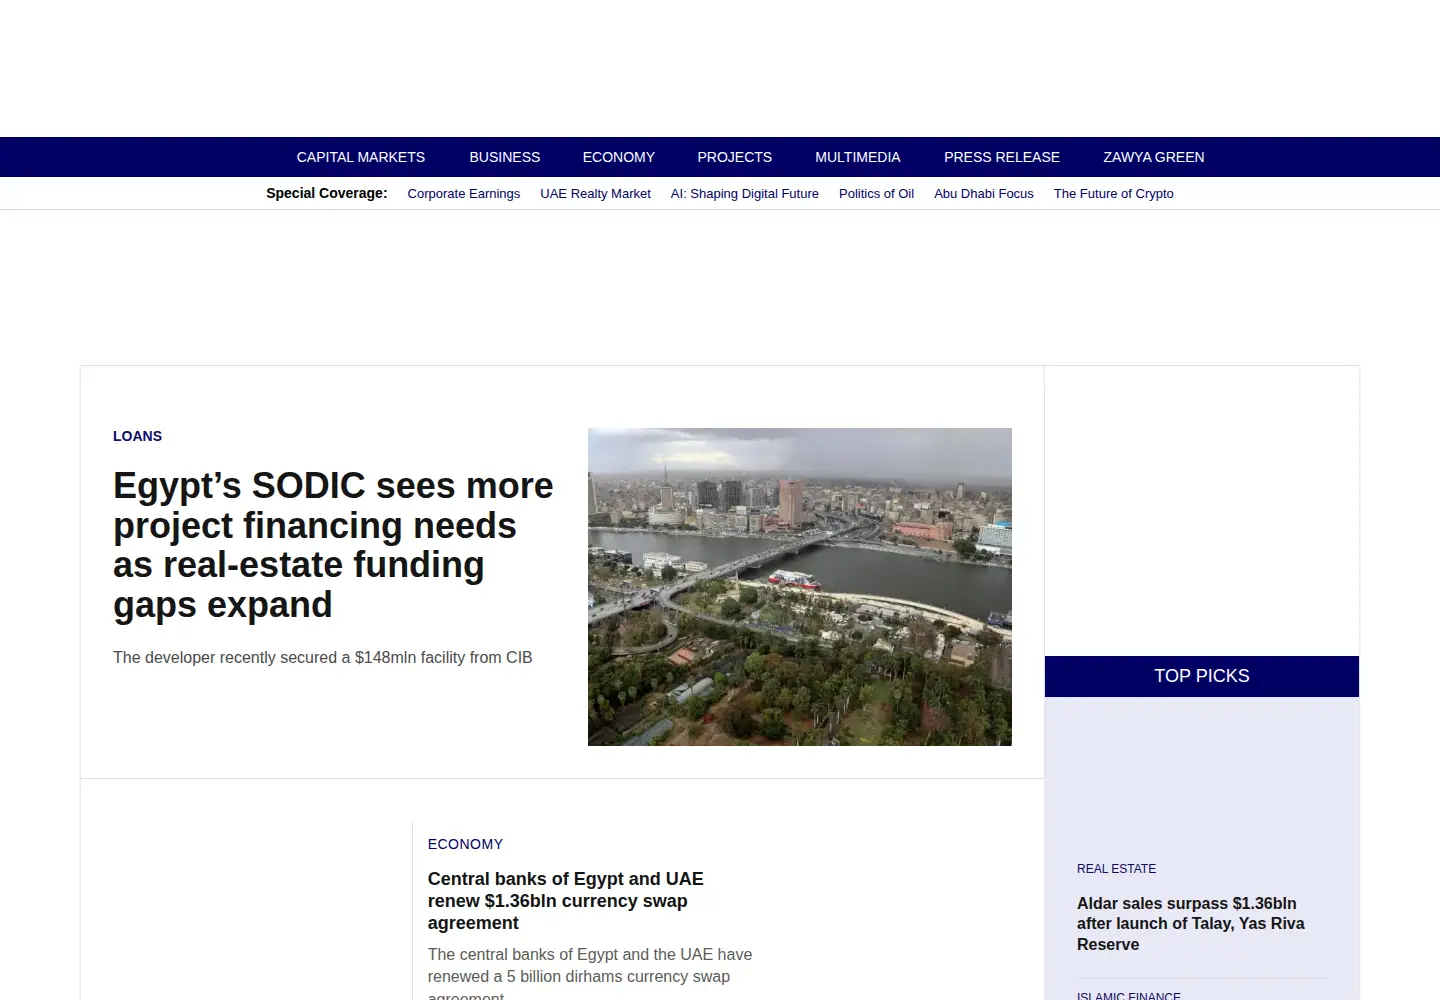Click the Special Coverage label

[326, 193]
